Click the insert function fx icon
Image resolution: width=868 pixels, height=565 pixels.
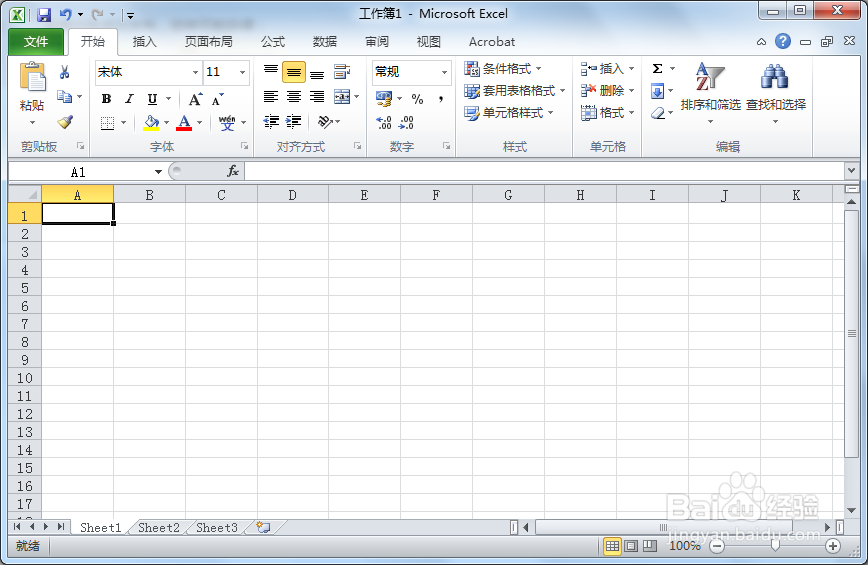pos(233,171)
